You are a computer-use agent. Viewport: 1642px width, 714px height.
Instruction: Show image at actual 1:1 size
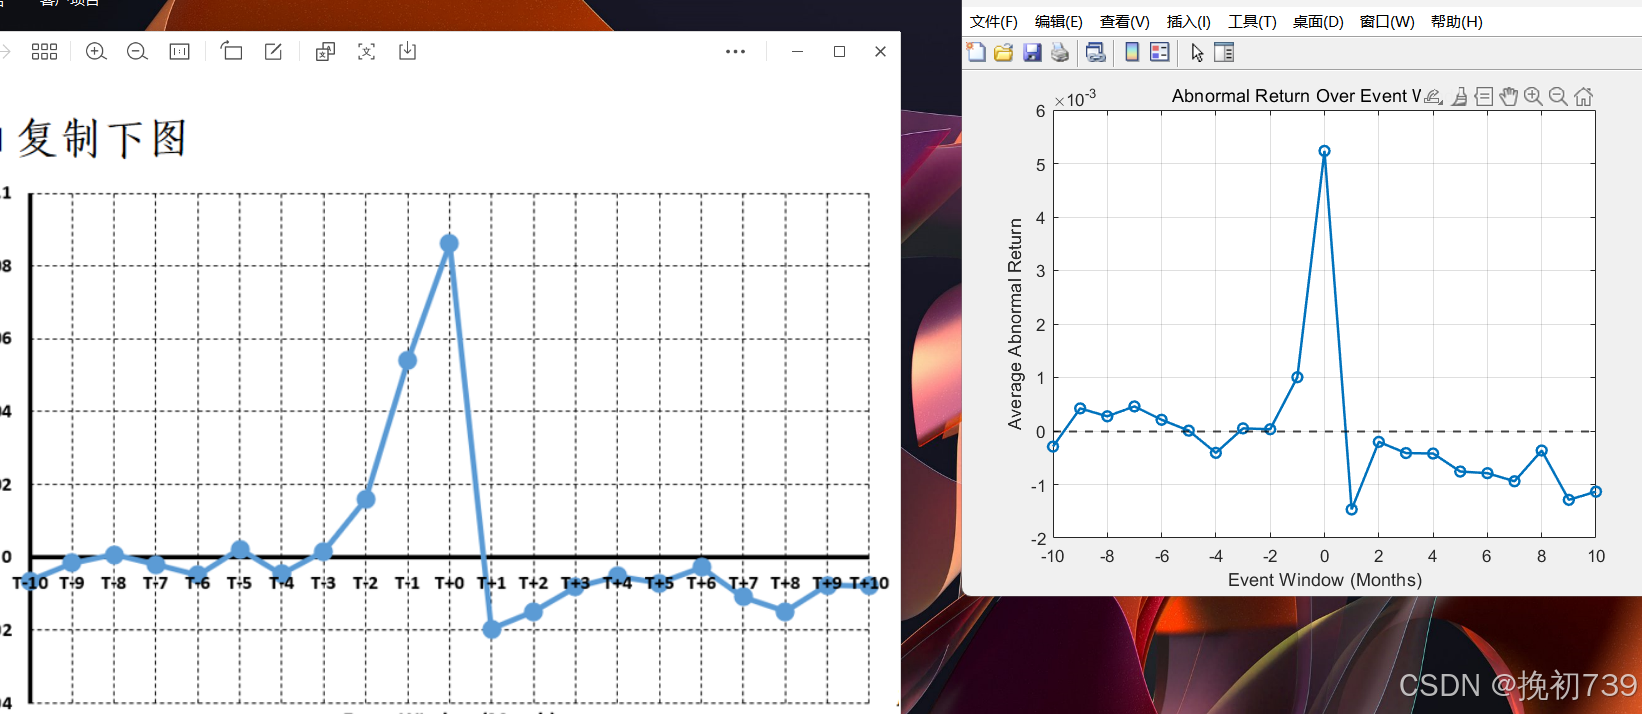180,52
